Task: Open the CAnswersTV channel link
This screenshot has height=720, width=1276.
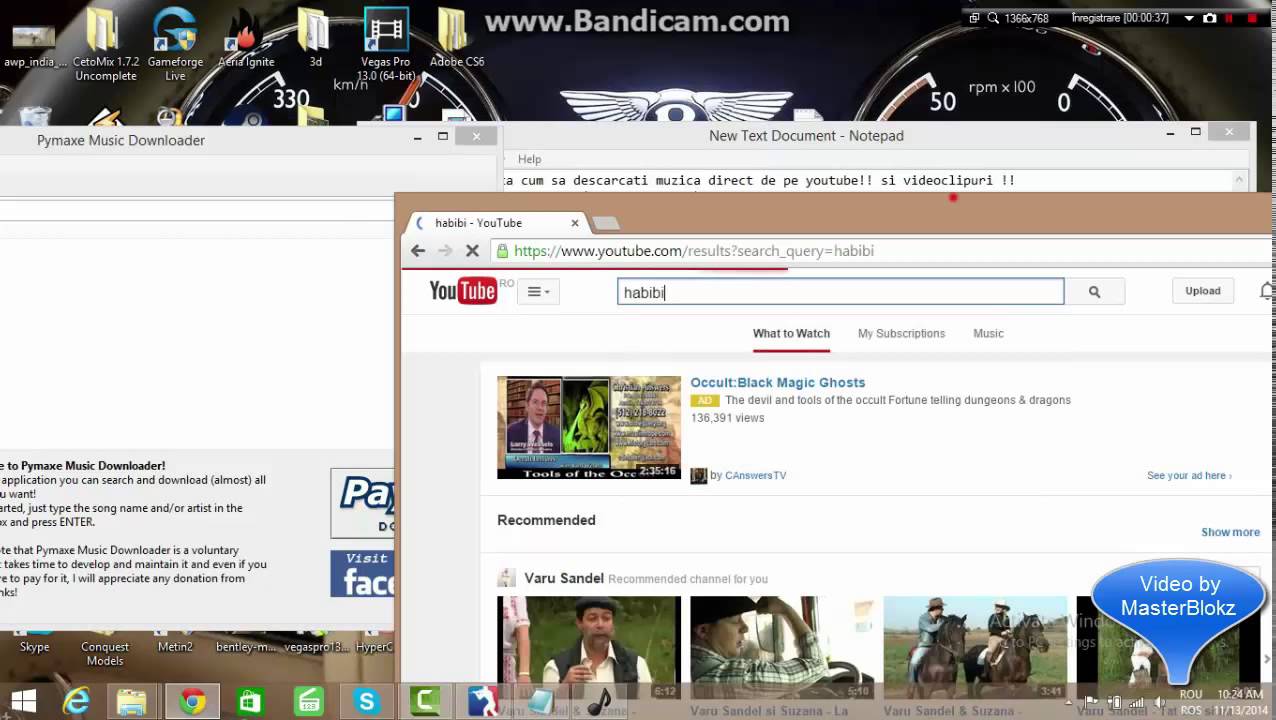Action: [755, 476]
